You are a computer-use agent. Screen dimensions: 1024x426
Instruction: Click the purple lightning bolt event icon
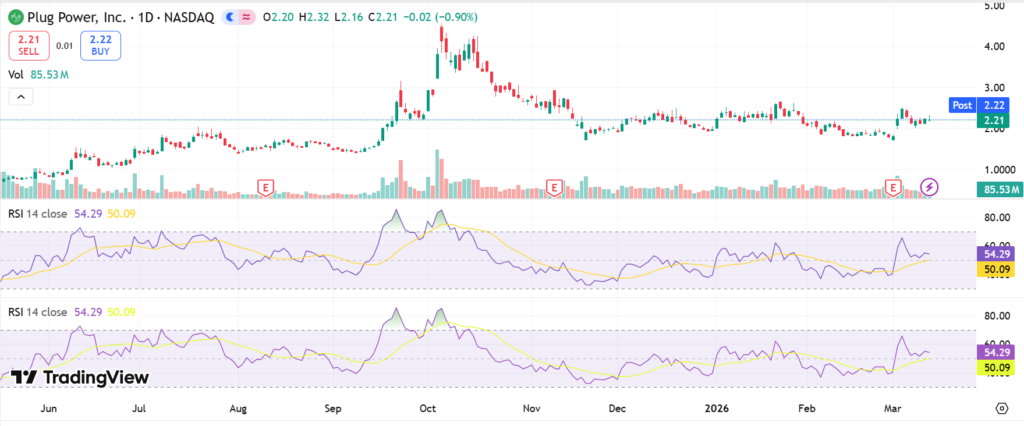coord(930,187)
